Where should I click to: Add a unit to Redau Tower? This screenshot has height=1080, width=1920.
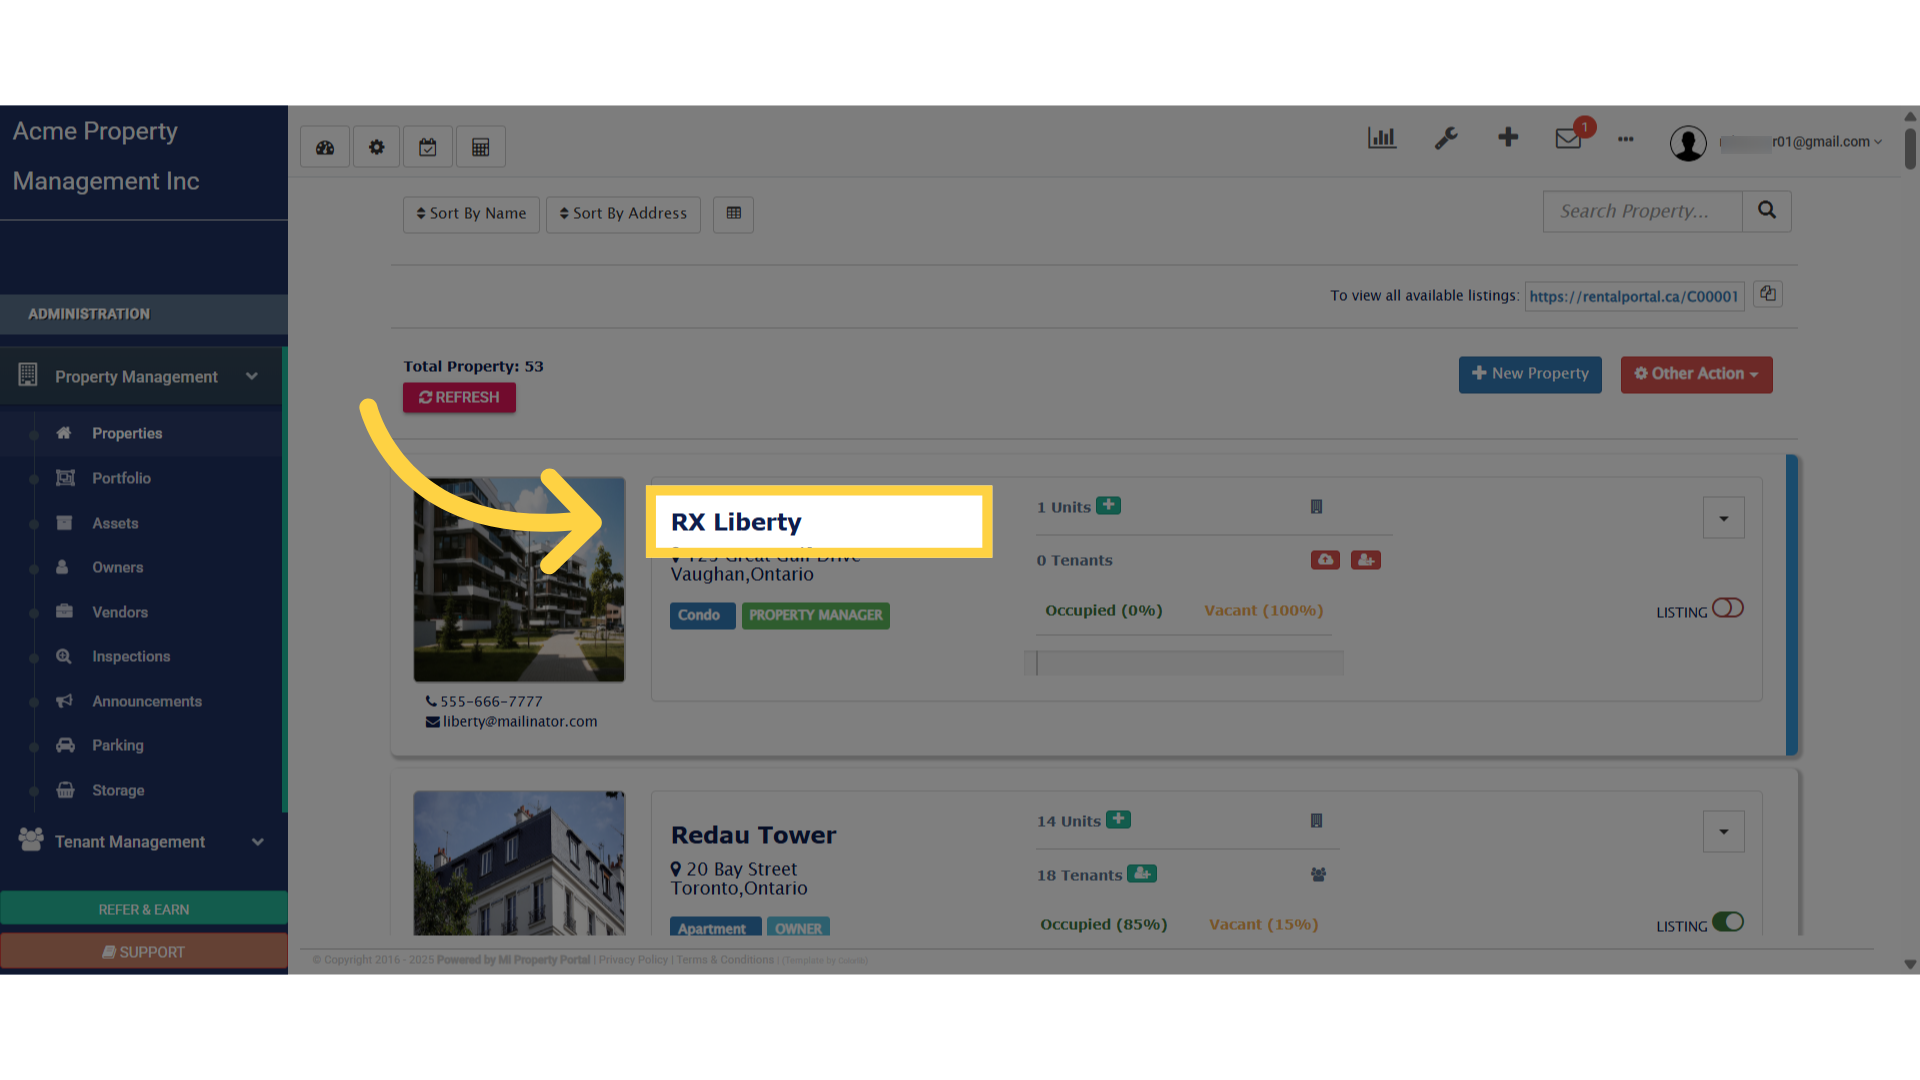(1118, 819)
